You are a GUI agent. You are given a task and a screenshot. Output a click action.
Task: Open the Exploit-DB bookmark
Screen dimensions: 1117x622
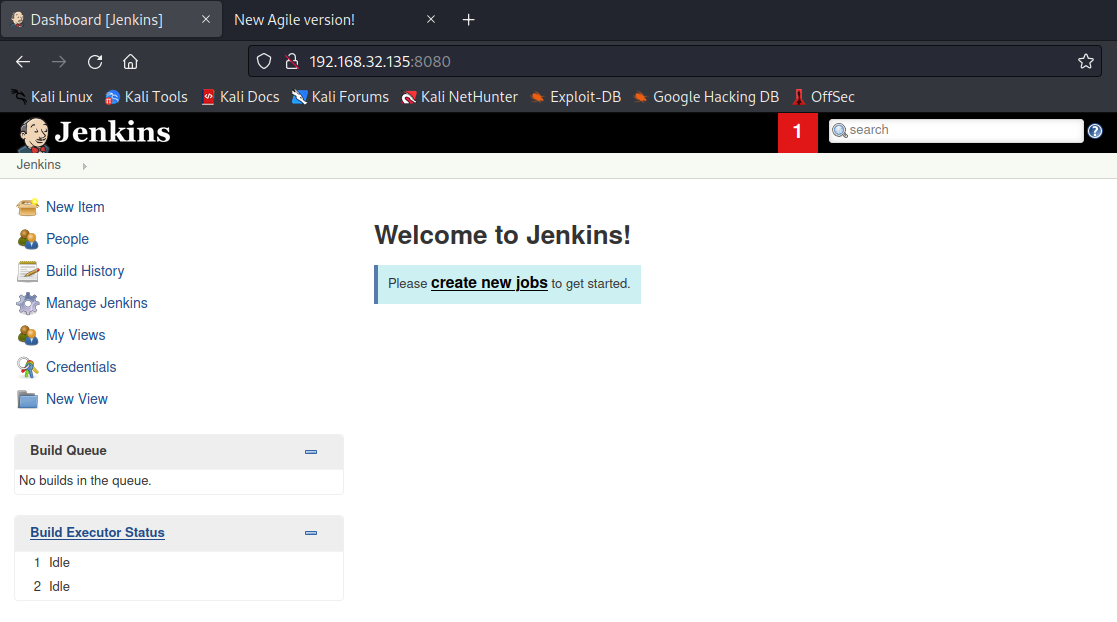click(x=576, y=97)
